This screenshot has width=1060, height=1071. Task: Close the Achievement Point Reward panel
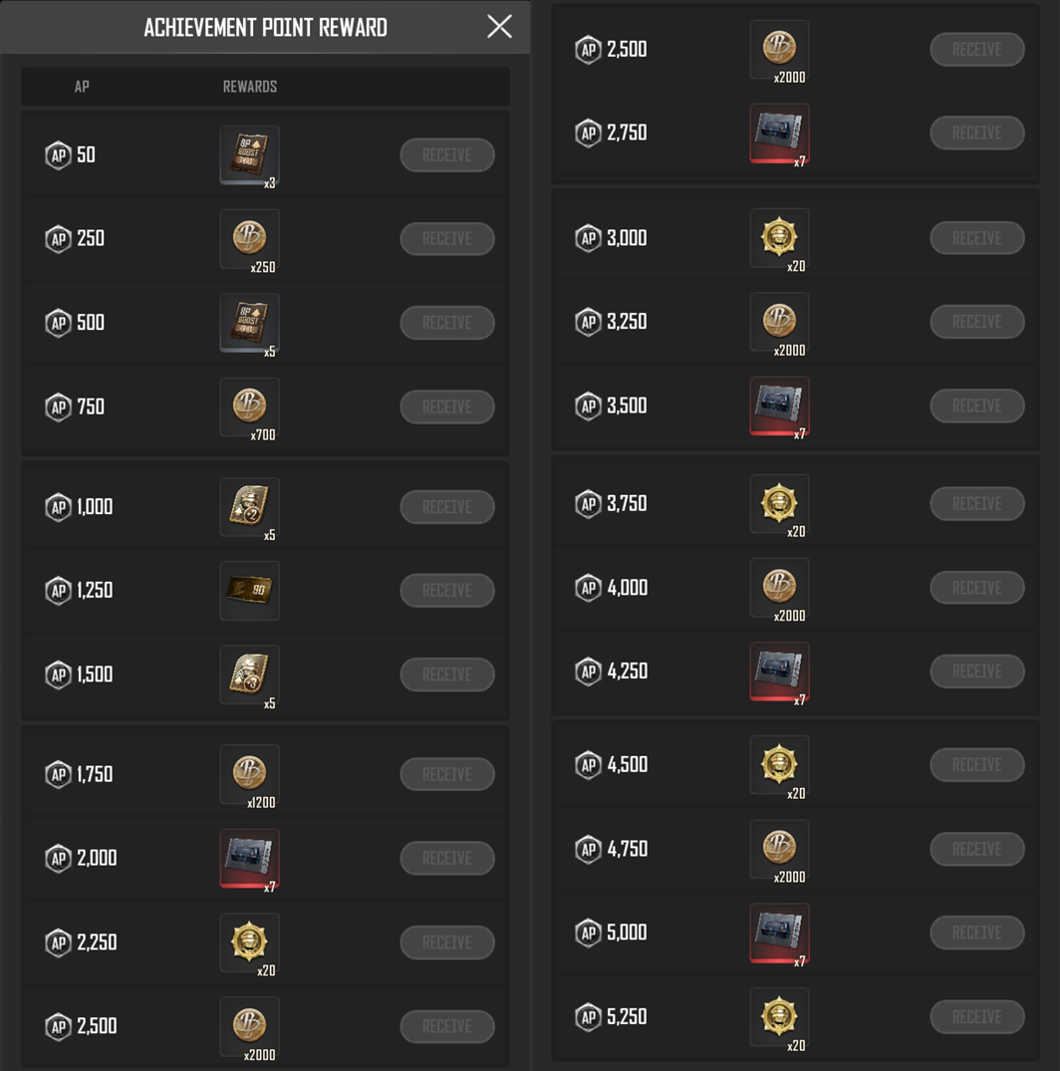tap(499, 27)
